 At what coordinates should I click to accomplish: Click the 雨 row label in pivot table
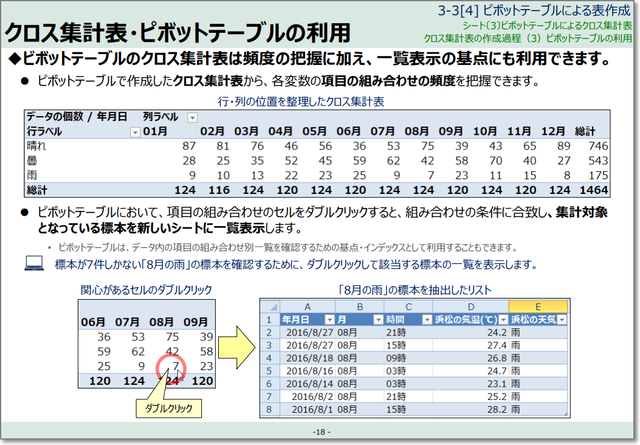[x=33, y=173]
